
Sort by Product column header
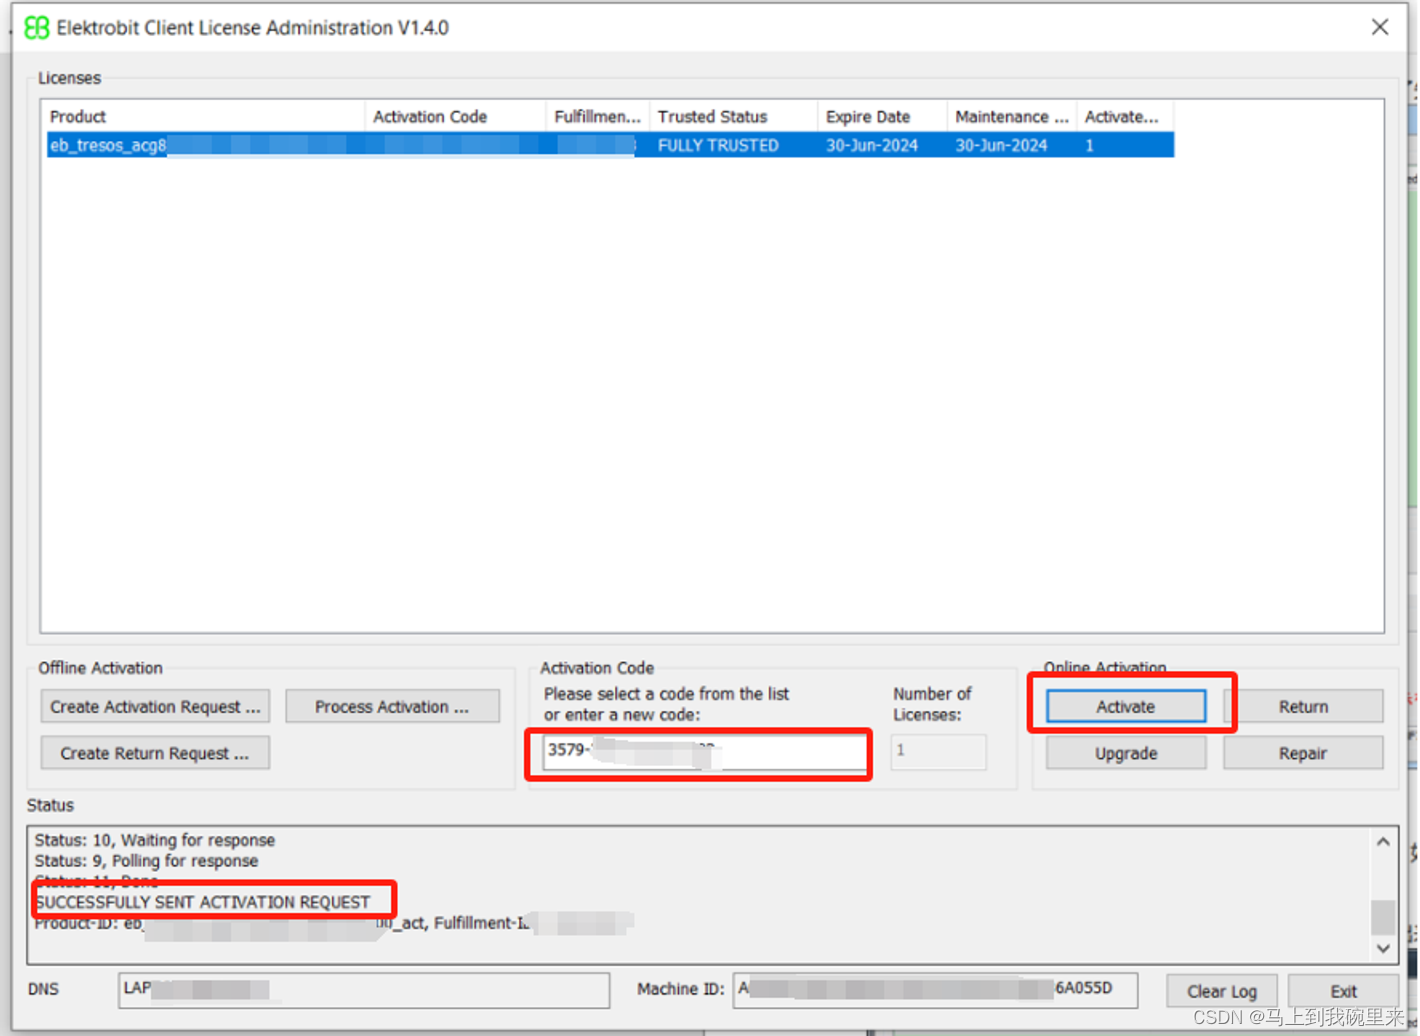204,116
